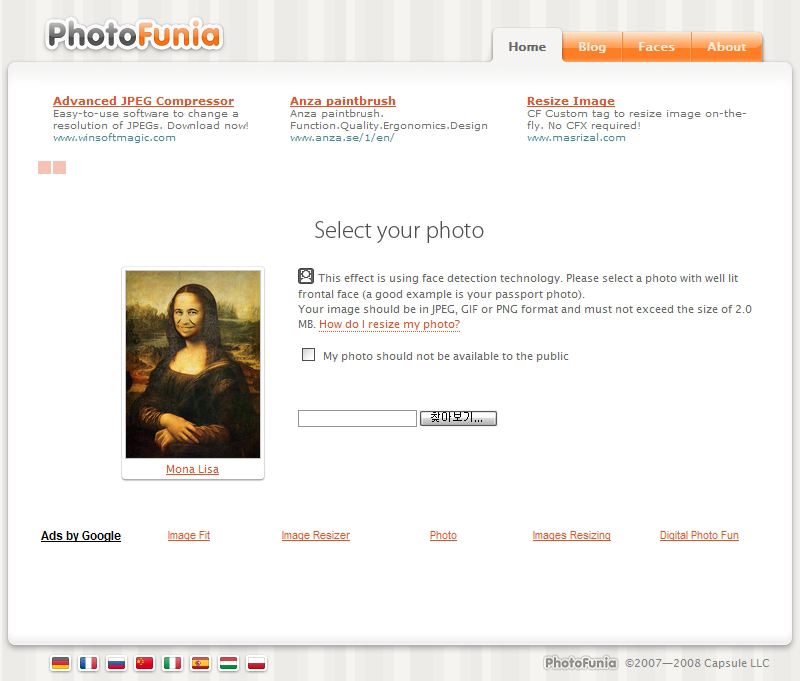Go to the About tab

point(727,47)
